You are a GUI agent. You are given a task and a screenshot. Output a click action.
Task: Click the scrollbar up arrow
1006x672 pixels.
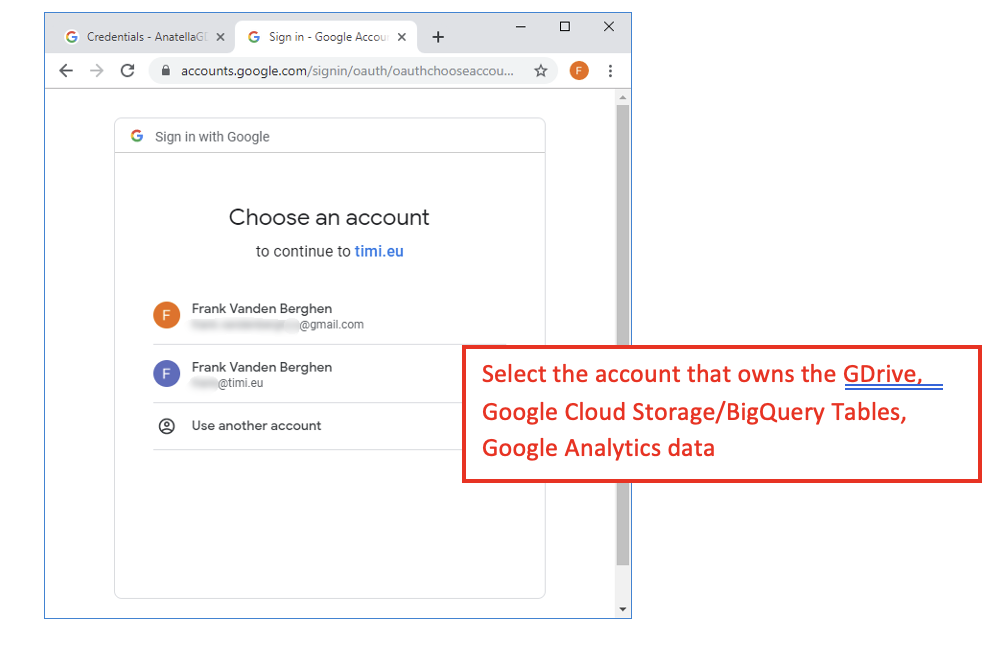[623, 98]
